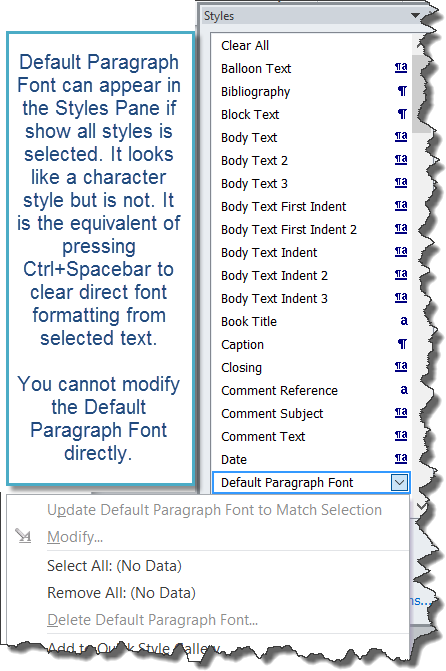The height and width of the screenshot is (671, 446).
Task: Click the paragraph mark icon beside Block Text
Action: tap(402, 114)
